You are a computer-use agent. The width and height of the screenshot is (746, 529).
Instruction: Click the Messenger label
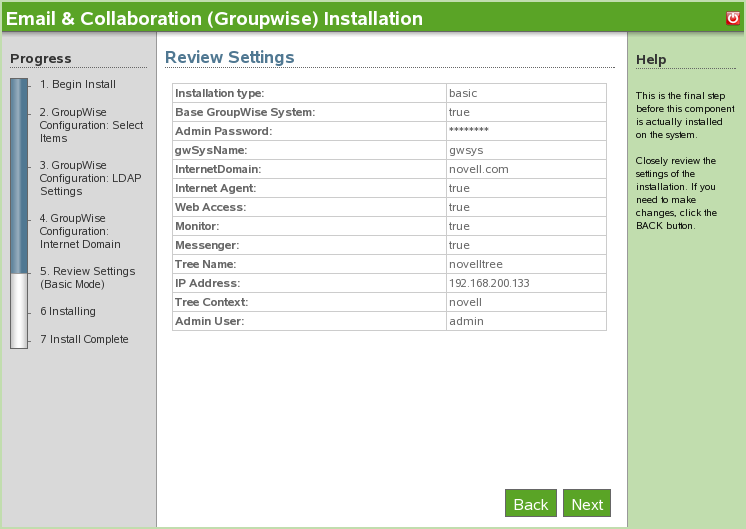click(207, 245)
